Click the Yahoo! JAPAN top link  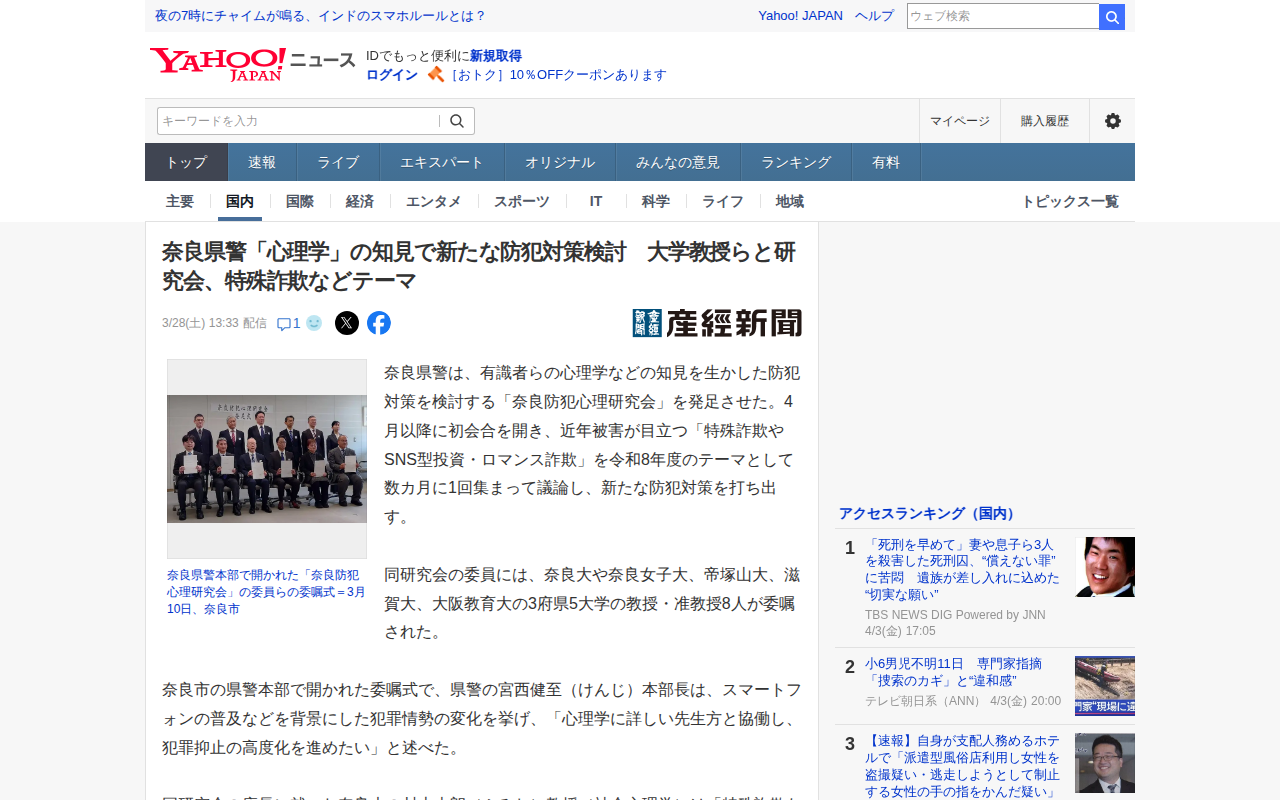800,16
